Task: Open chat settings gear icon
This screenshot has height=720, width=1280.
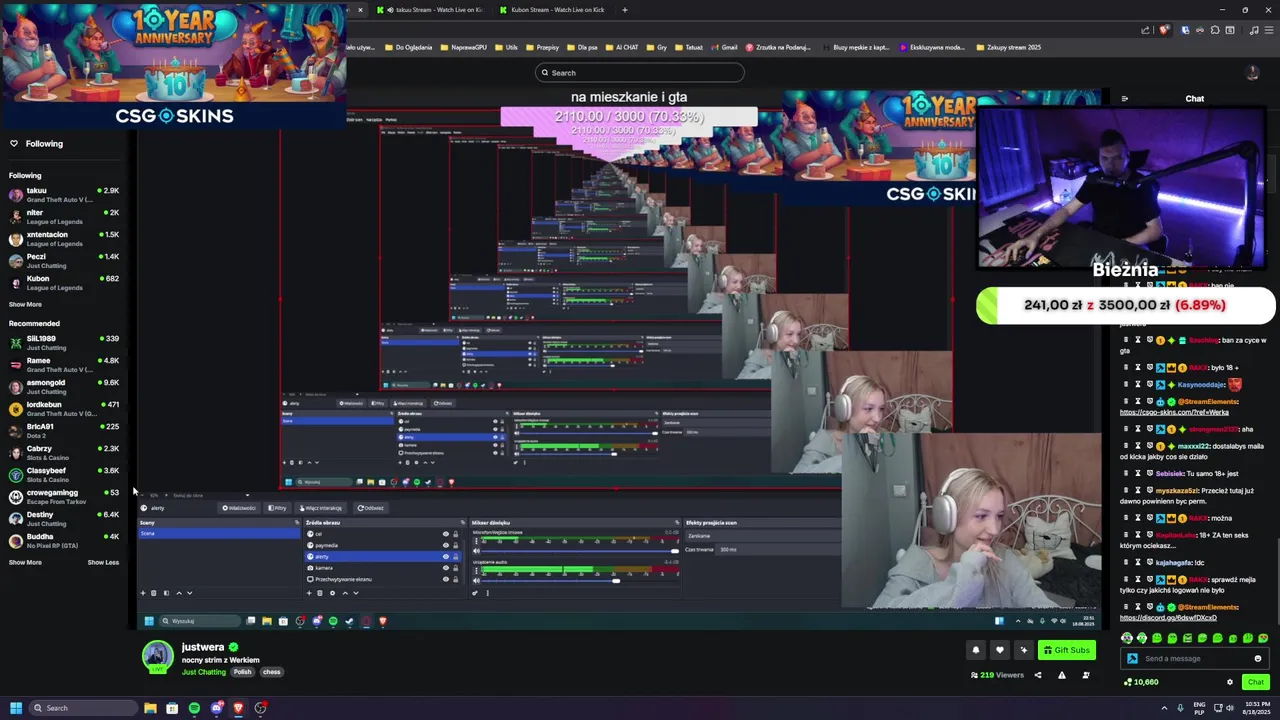Action: 1230,682
